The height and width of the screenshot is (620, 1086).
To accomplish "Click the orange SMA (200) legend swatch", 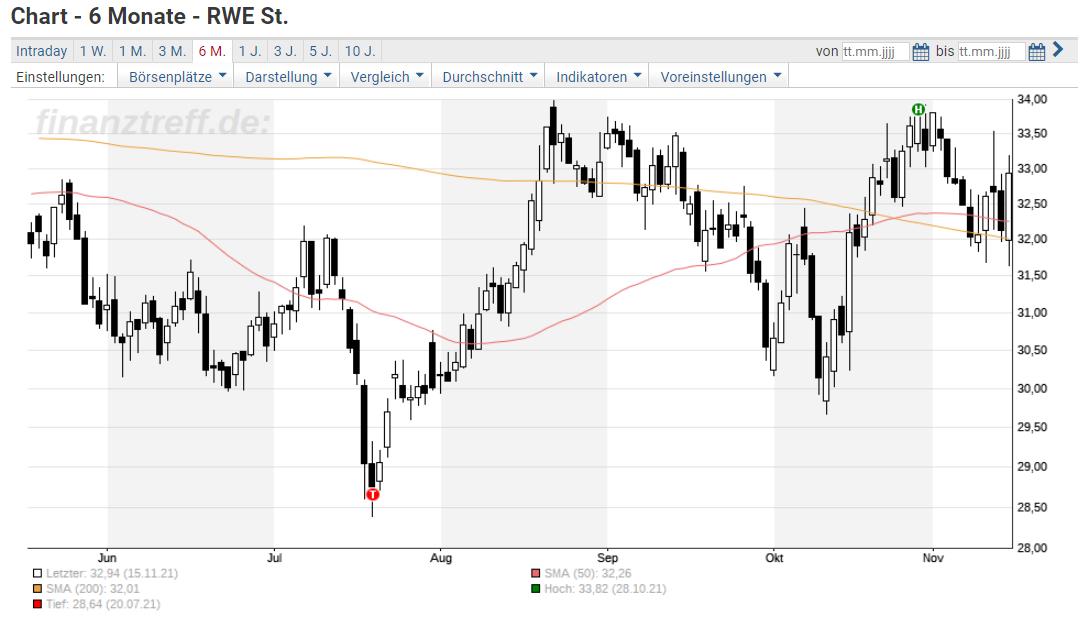I will (37, 589).
